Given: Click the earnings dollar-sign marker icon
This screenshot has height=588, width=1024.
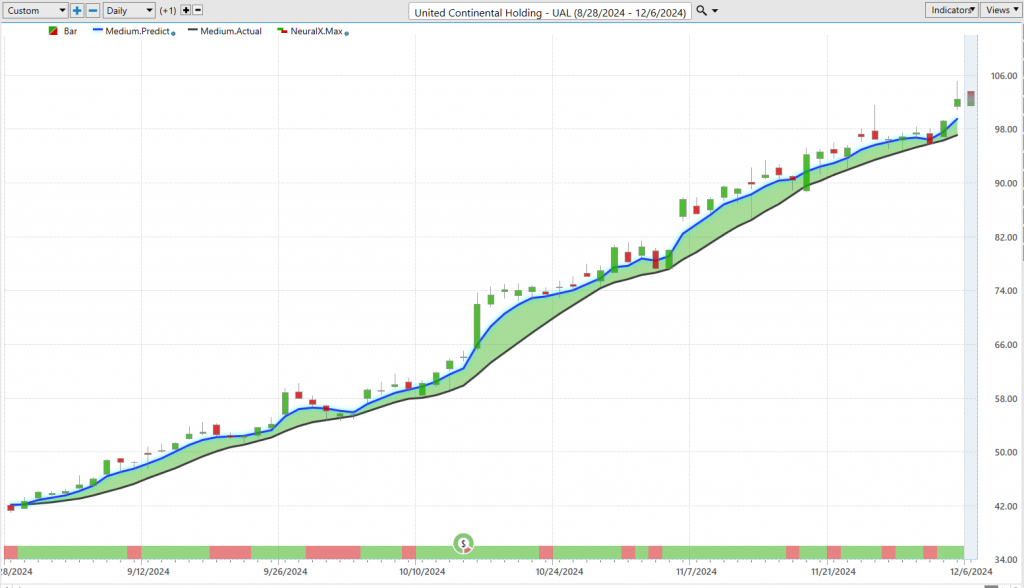Looking at the screenshot, I should point(464,544).
